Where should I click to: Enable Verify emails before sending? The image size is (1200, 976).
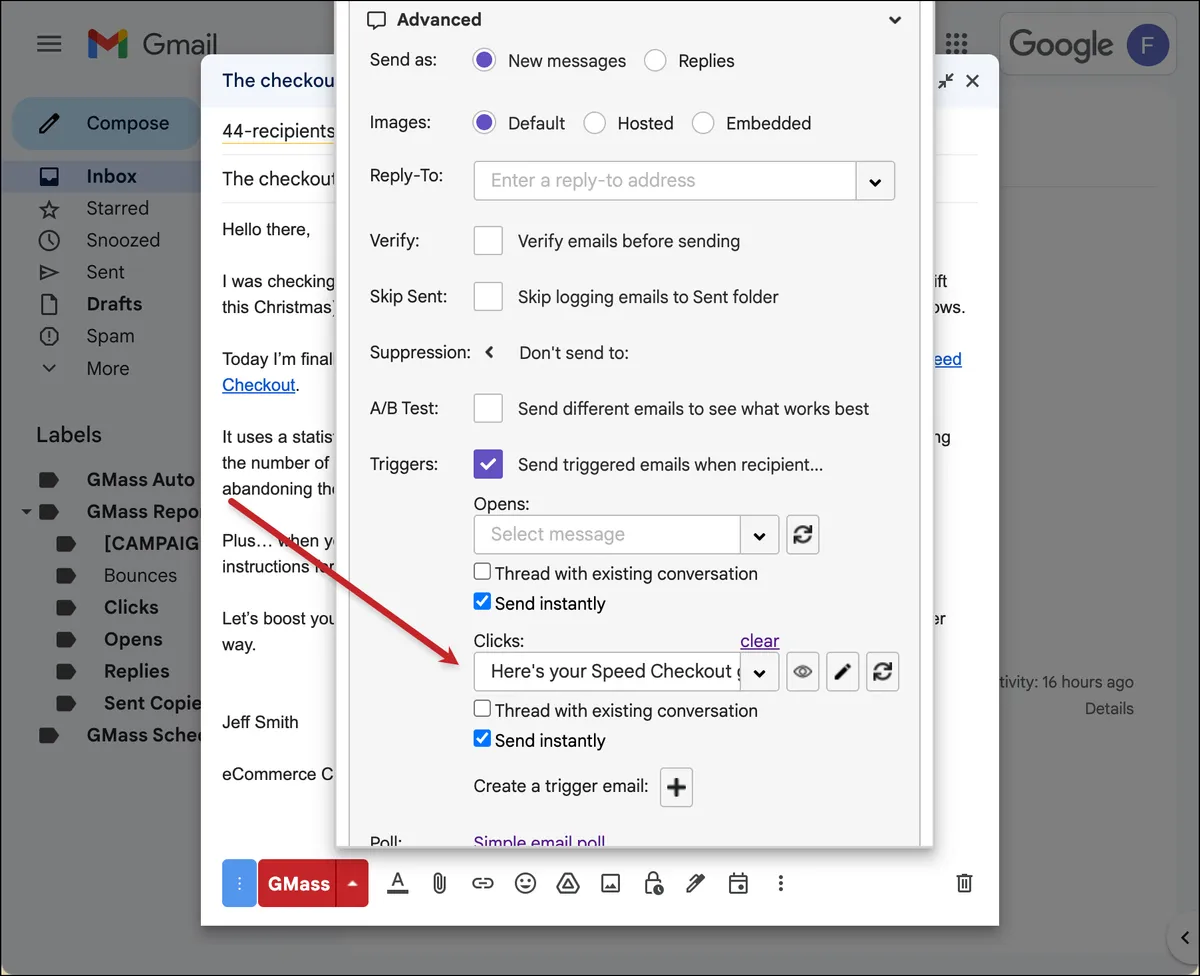click(488, 240)
